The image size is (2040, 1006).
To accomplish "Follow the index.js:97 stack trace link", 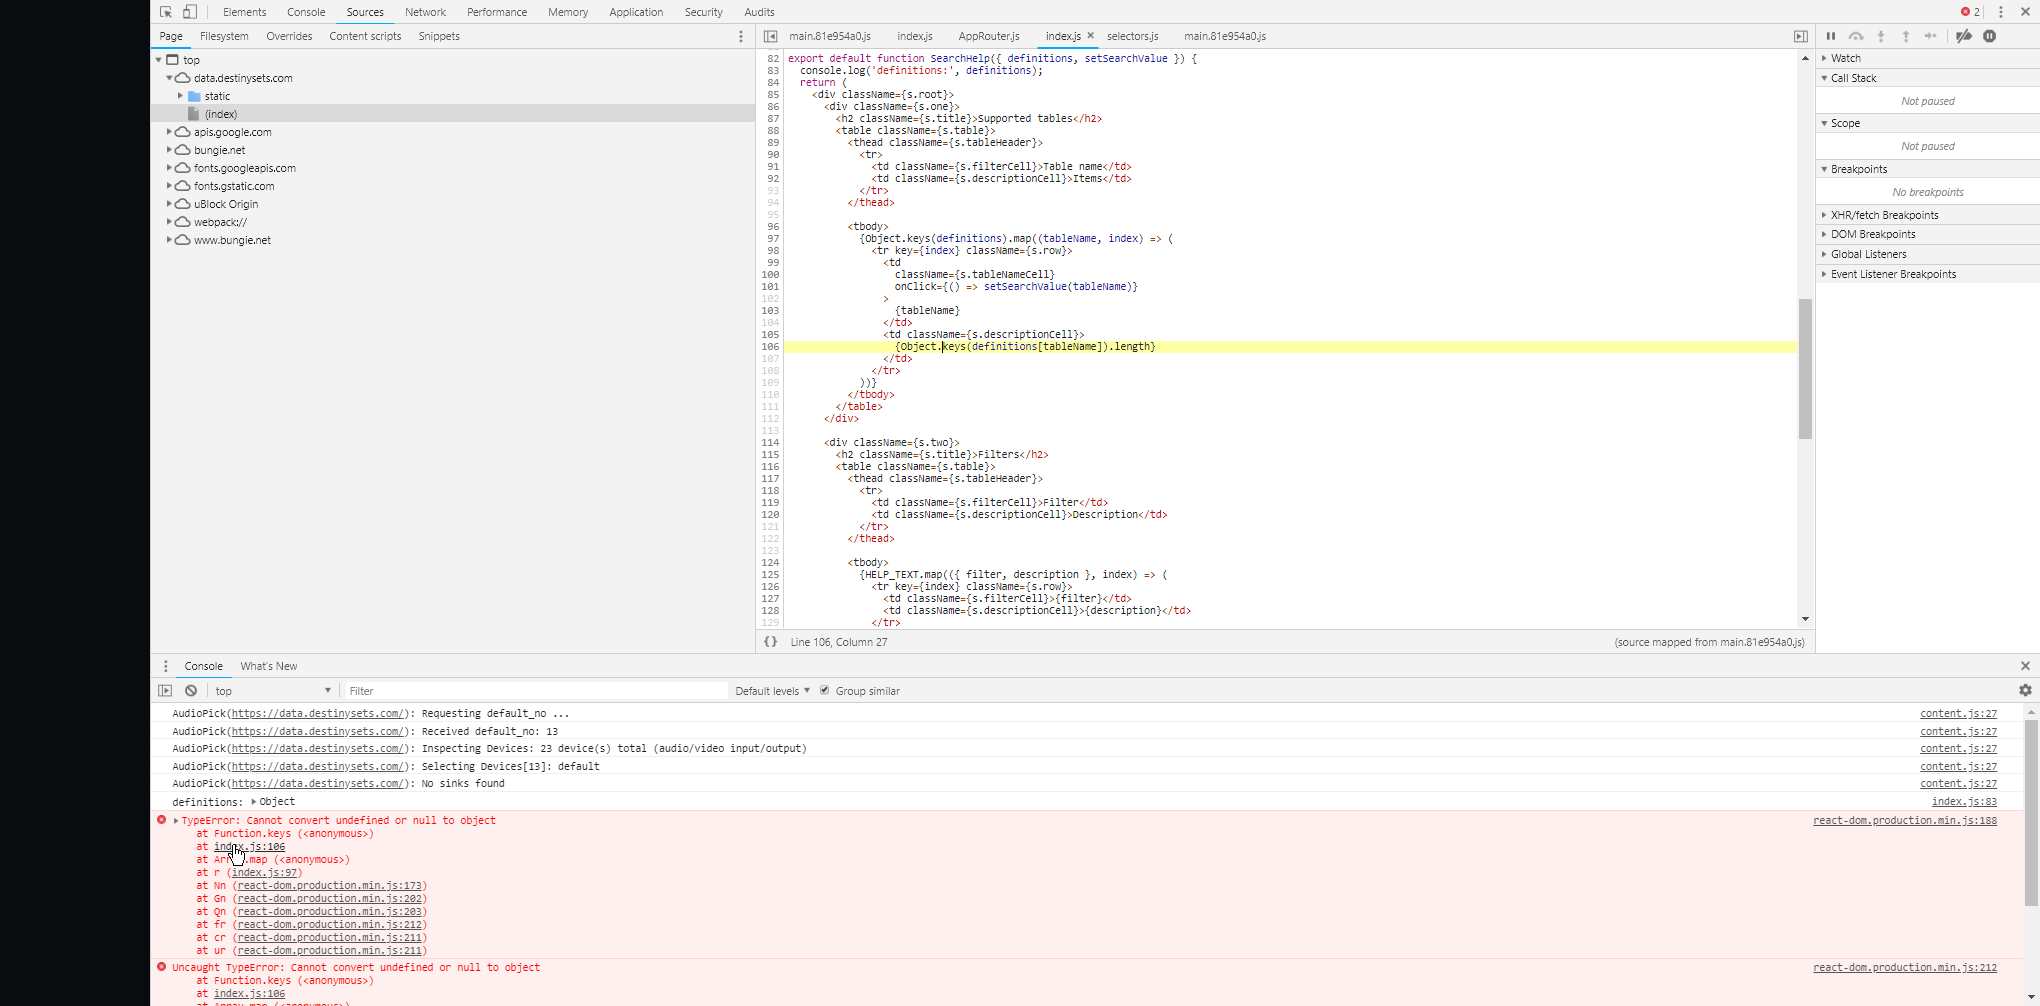I will [x=266, y=873].
